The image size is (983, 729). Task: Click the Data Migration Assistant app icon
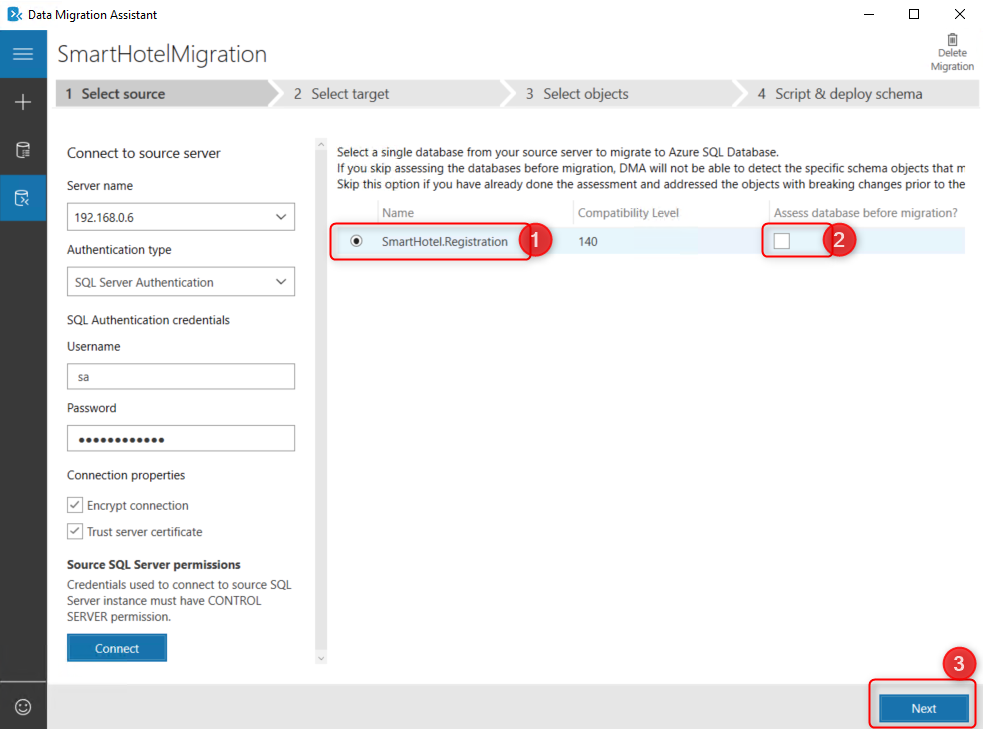click(x=14, y=14)
